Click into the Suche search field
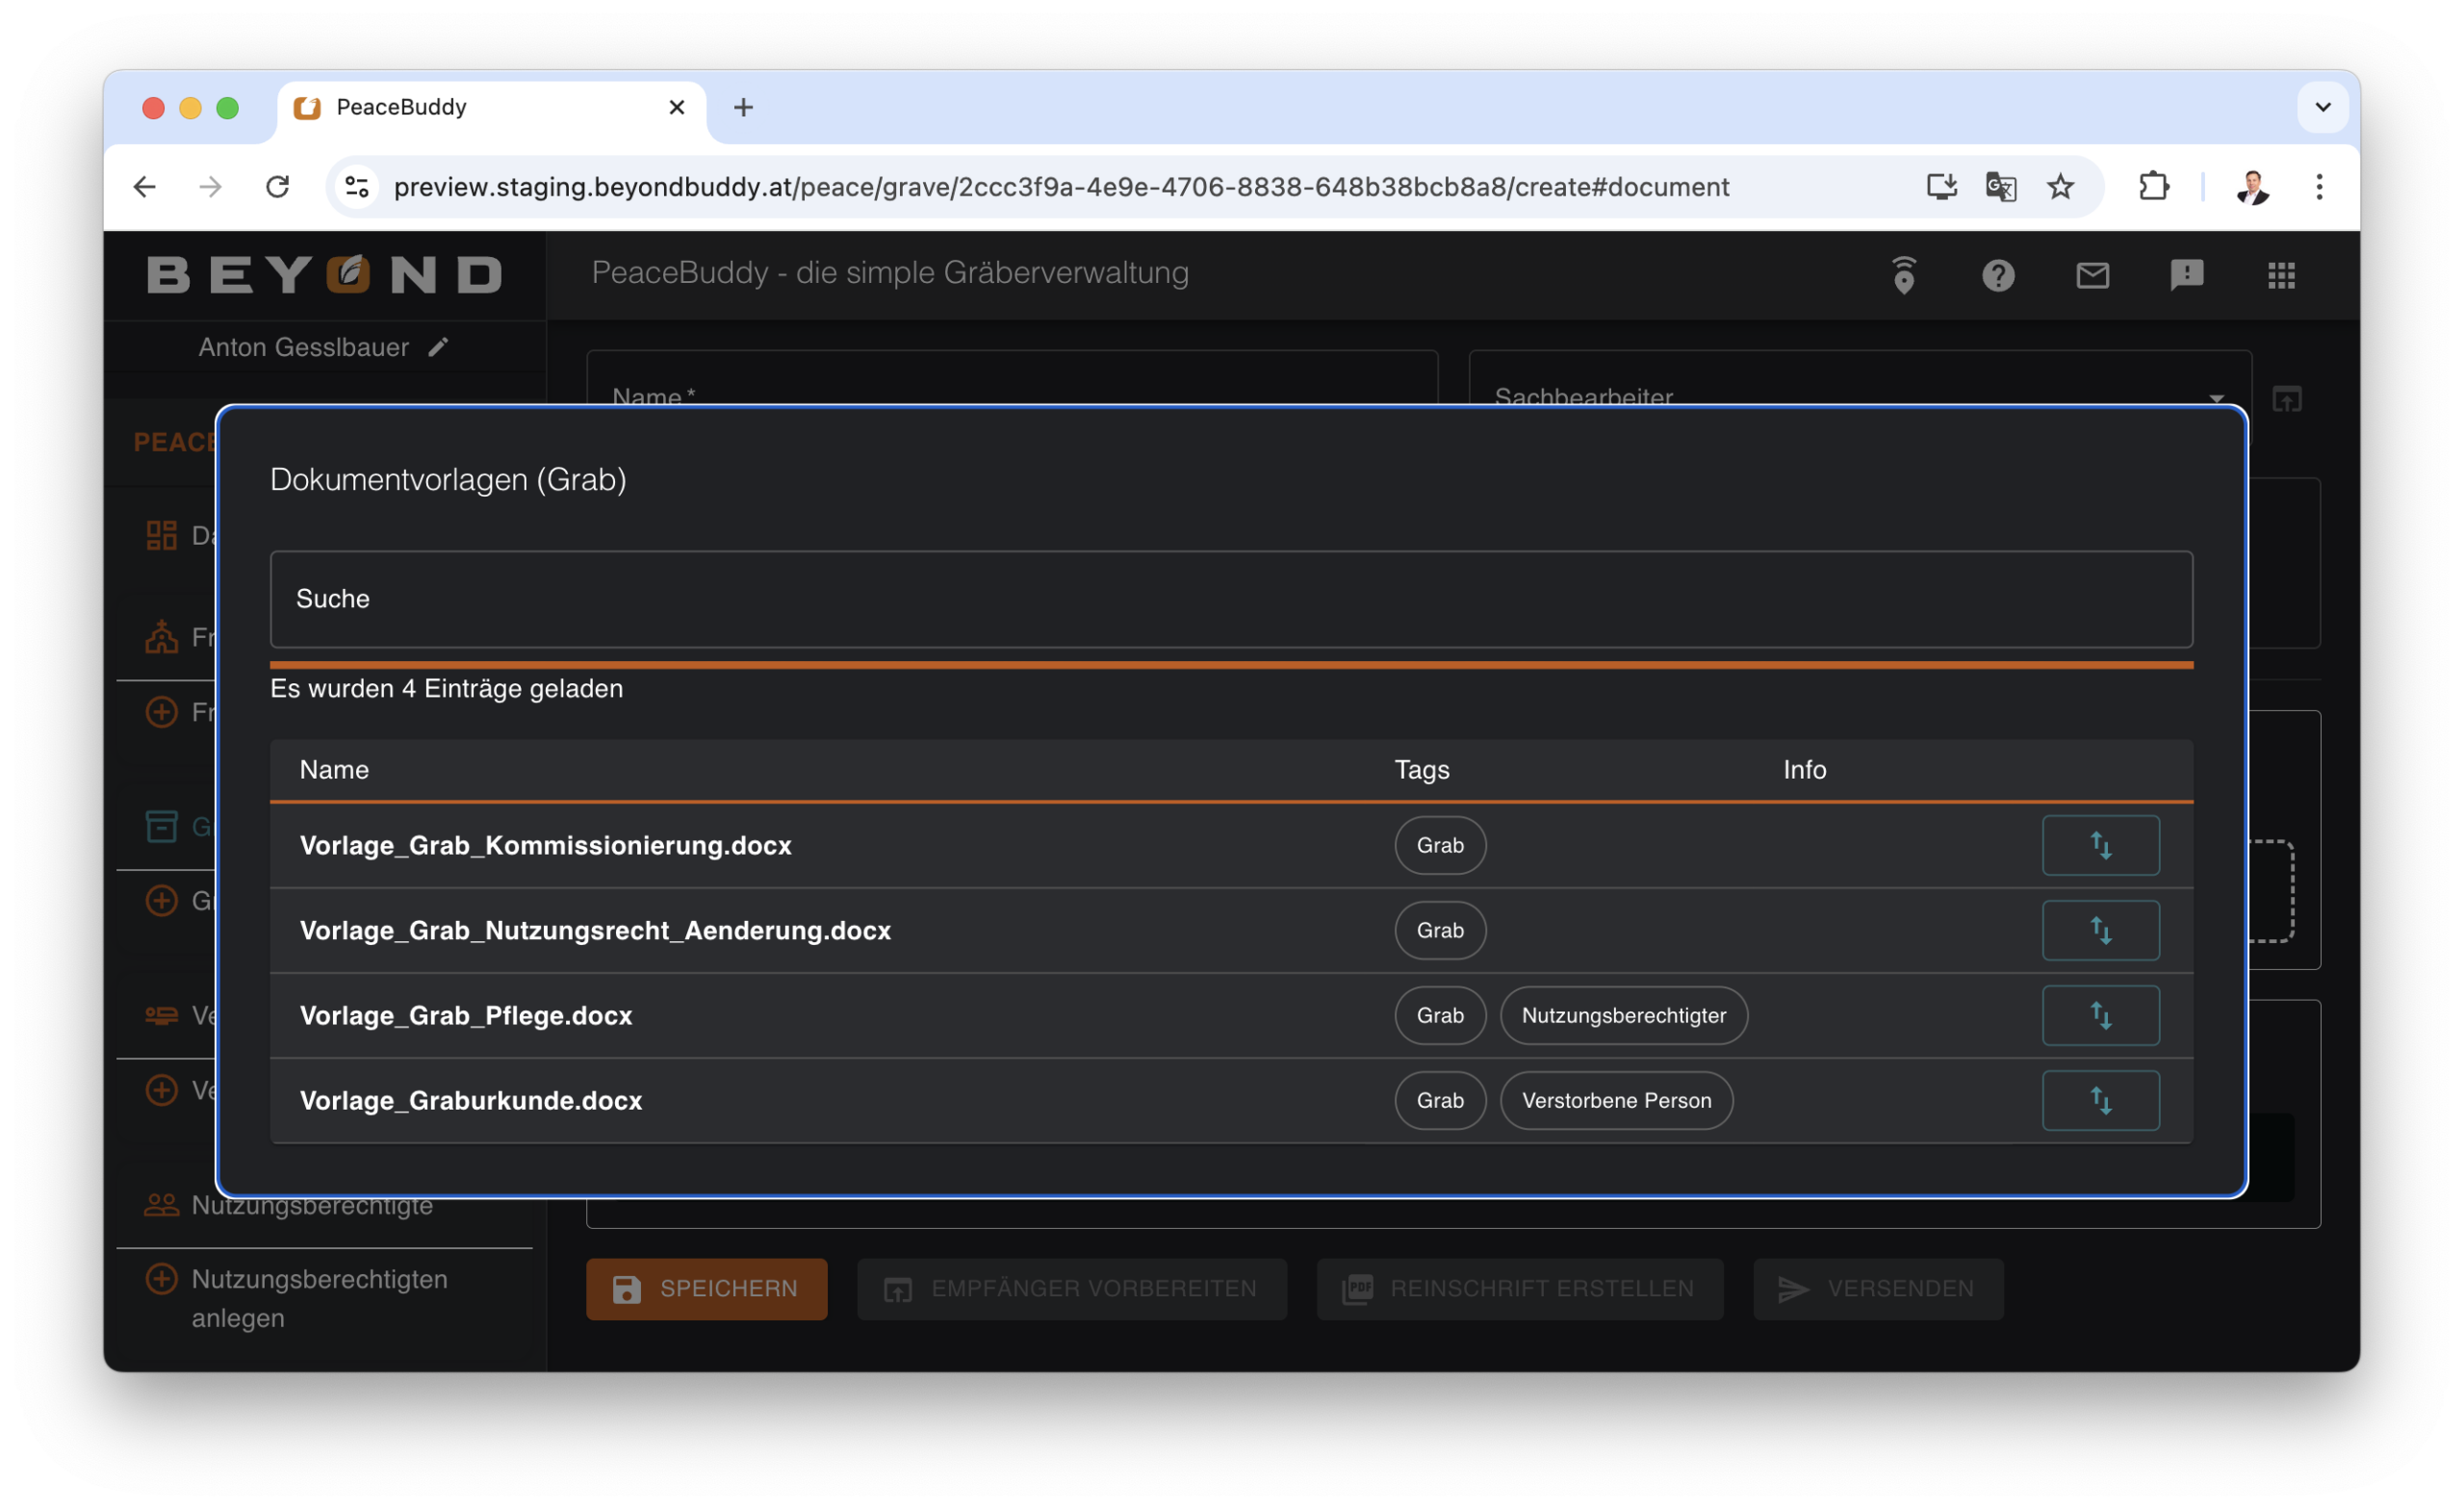 point(1230,599)
